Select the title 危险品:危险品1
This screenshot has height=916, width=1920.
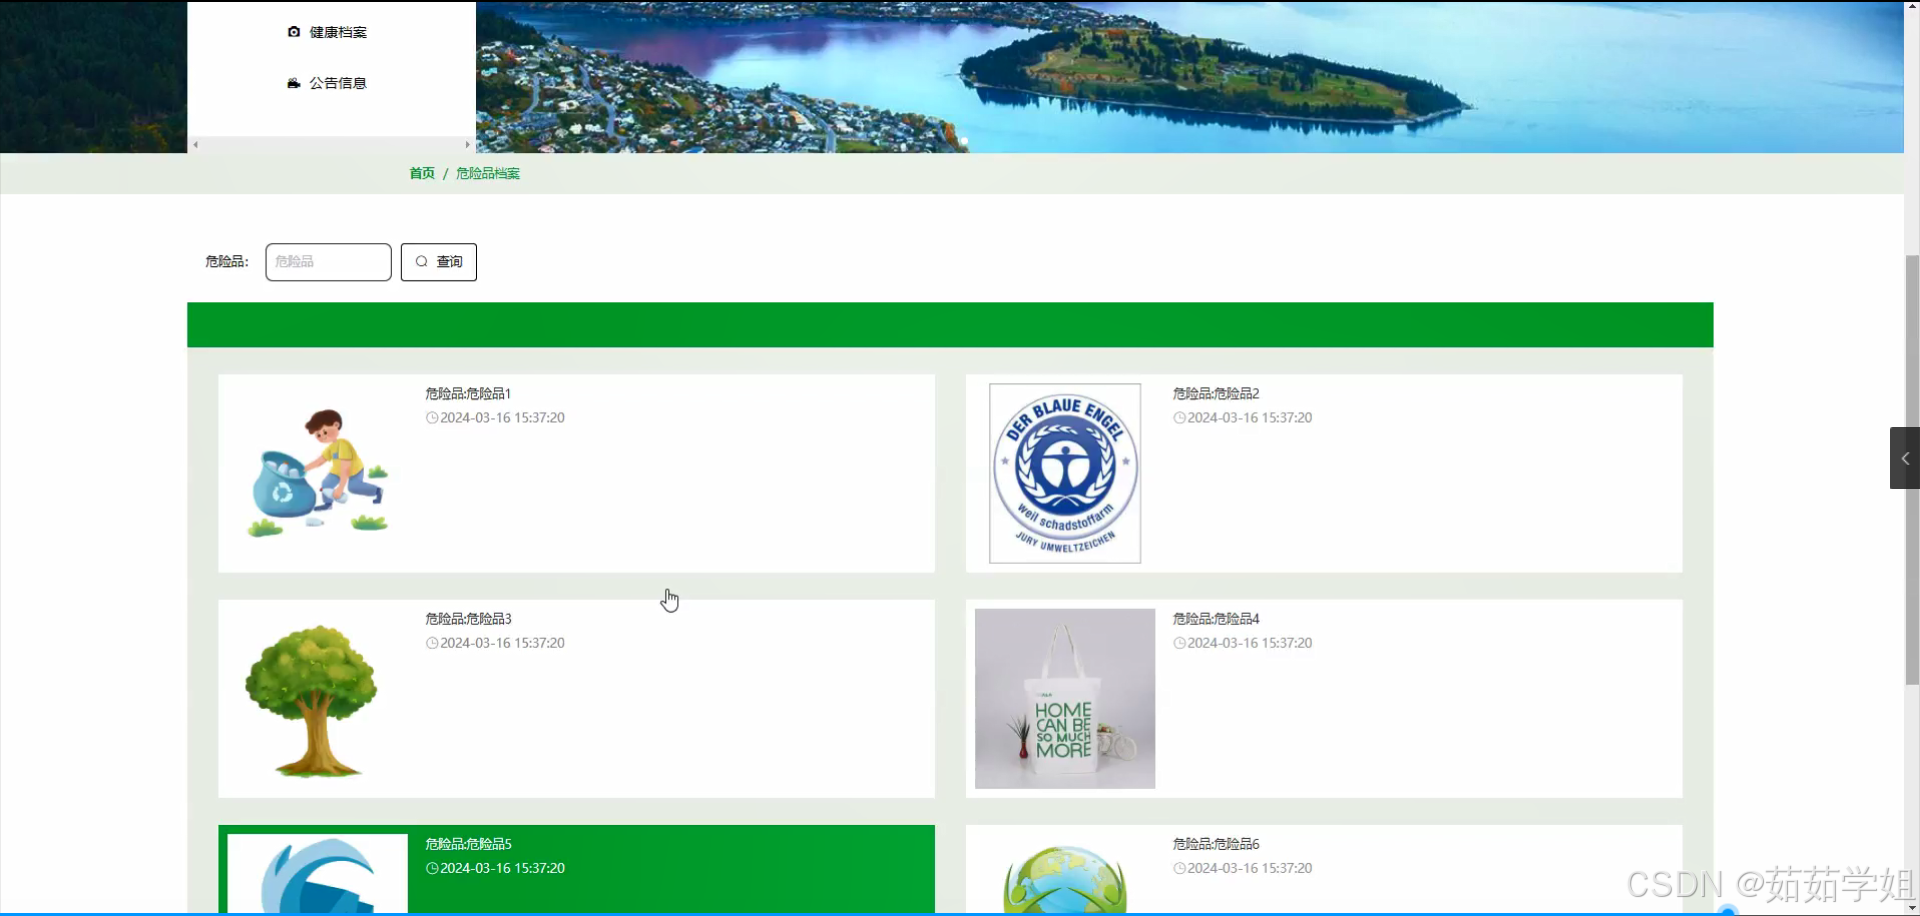click(x=468, y=394)
